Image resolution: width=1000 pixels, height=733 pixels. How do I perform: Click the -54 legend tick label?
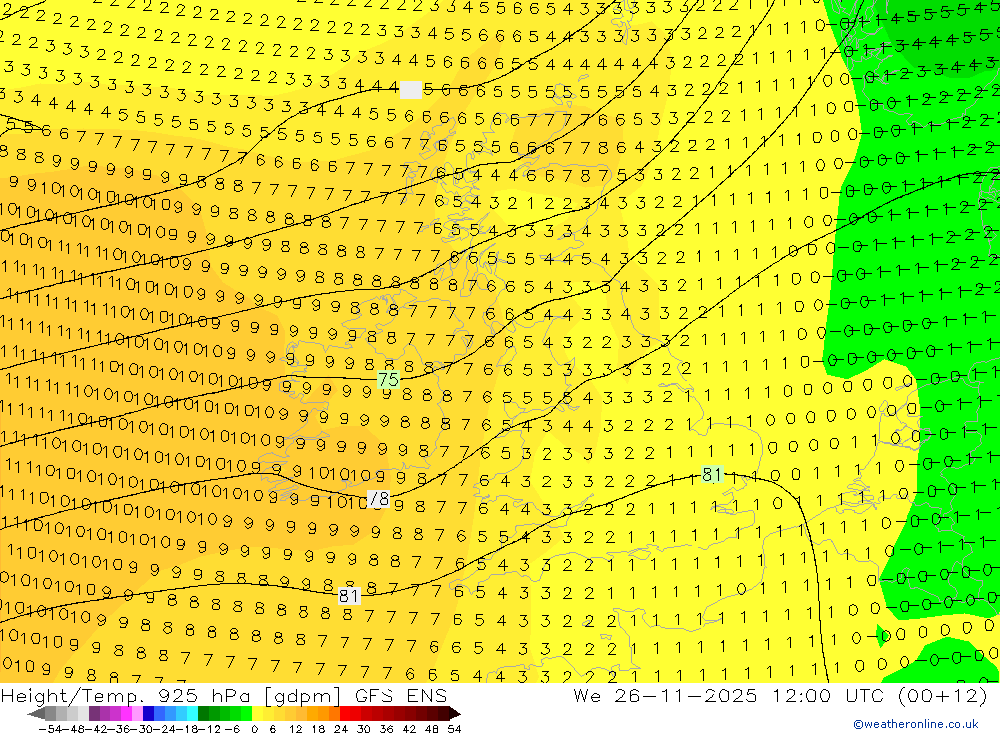point(50,729)
